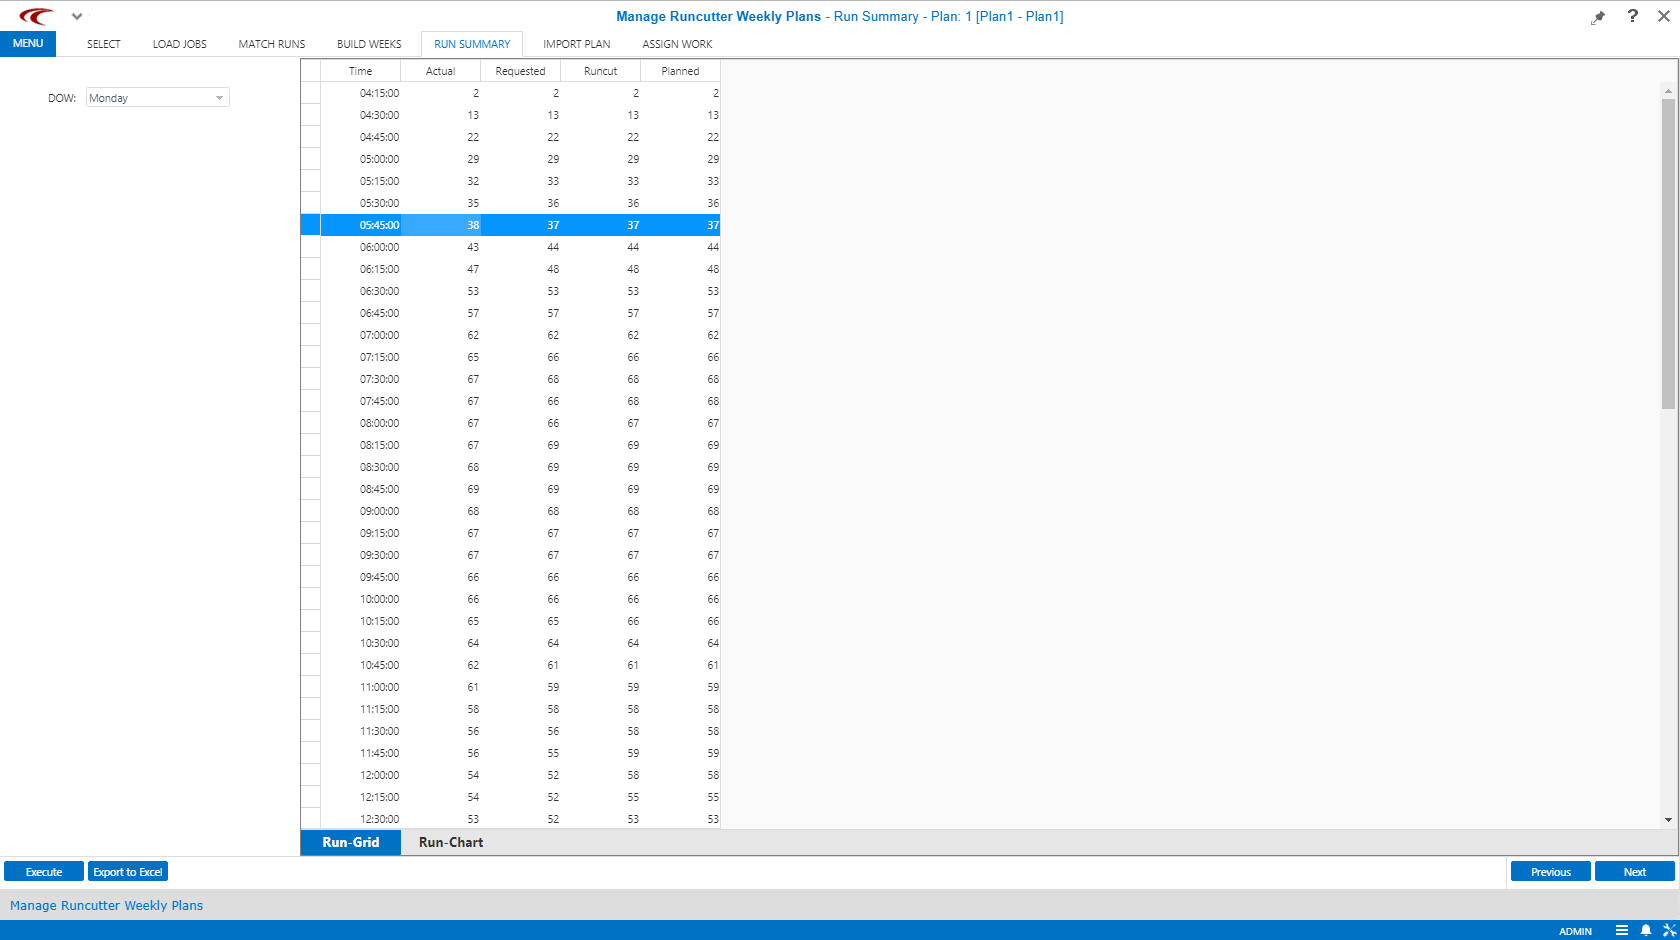Select the Run-Grid tab
Image resolution: width=1680 pixels, height=940 pixels.
pos(350,842)
